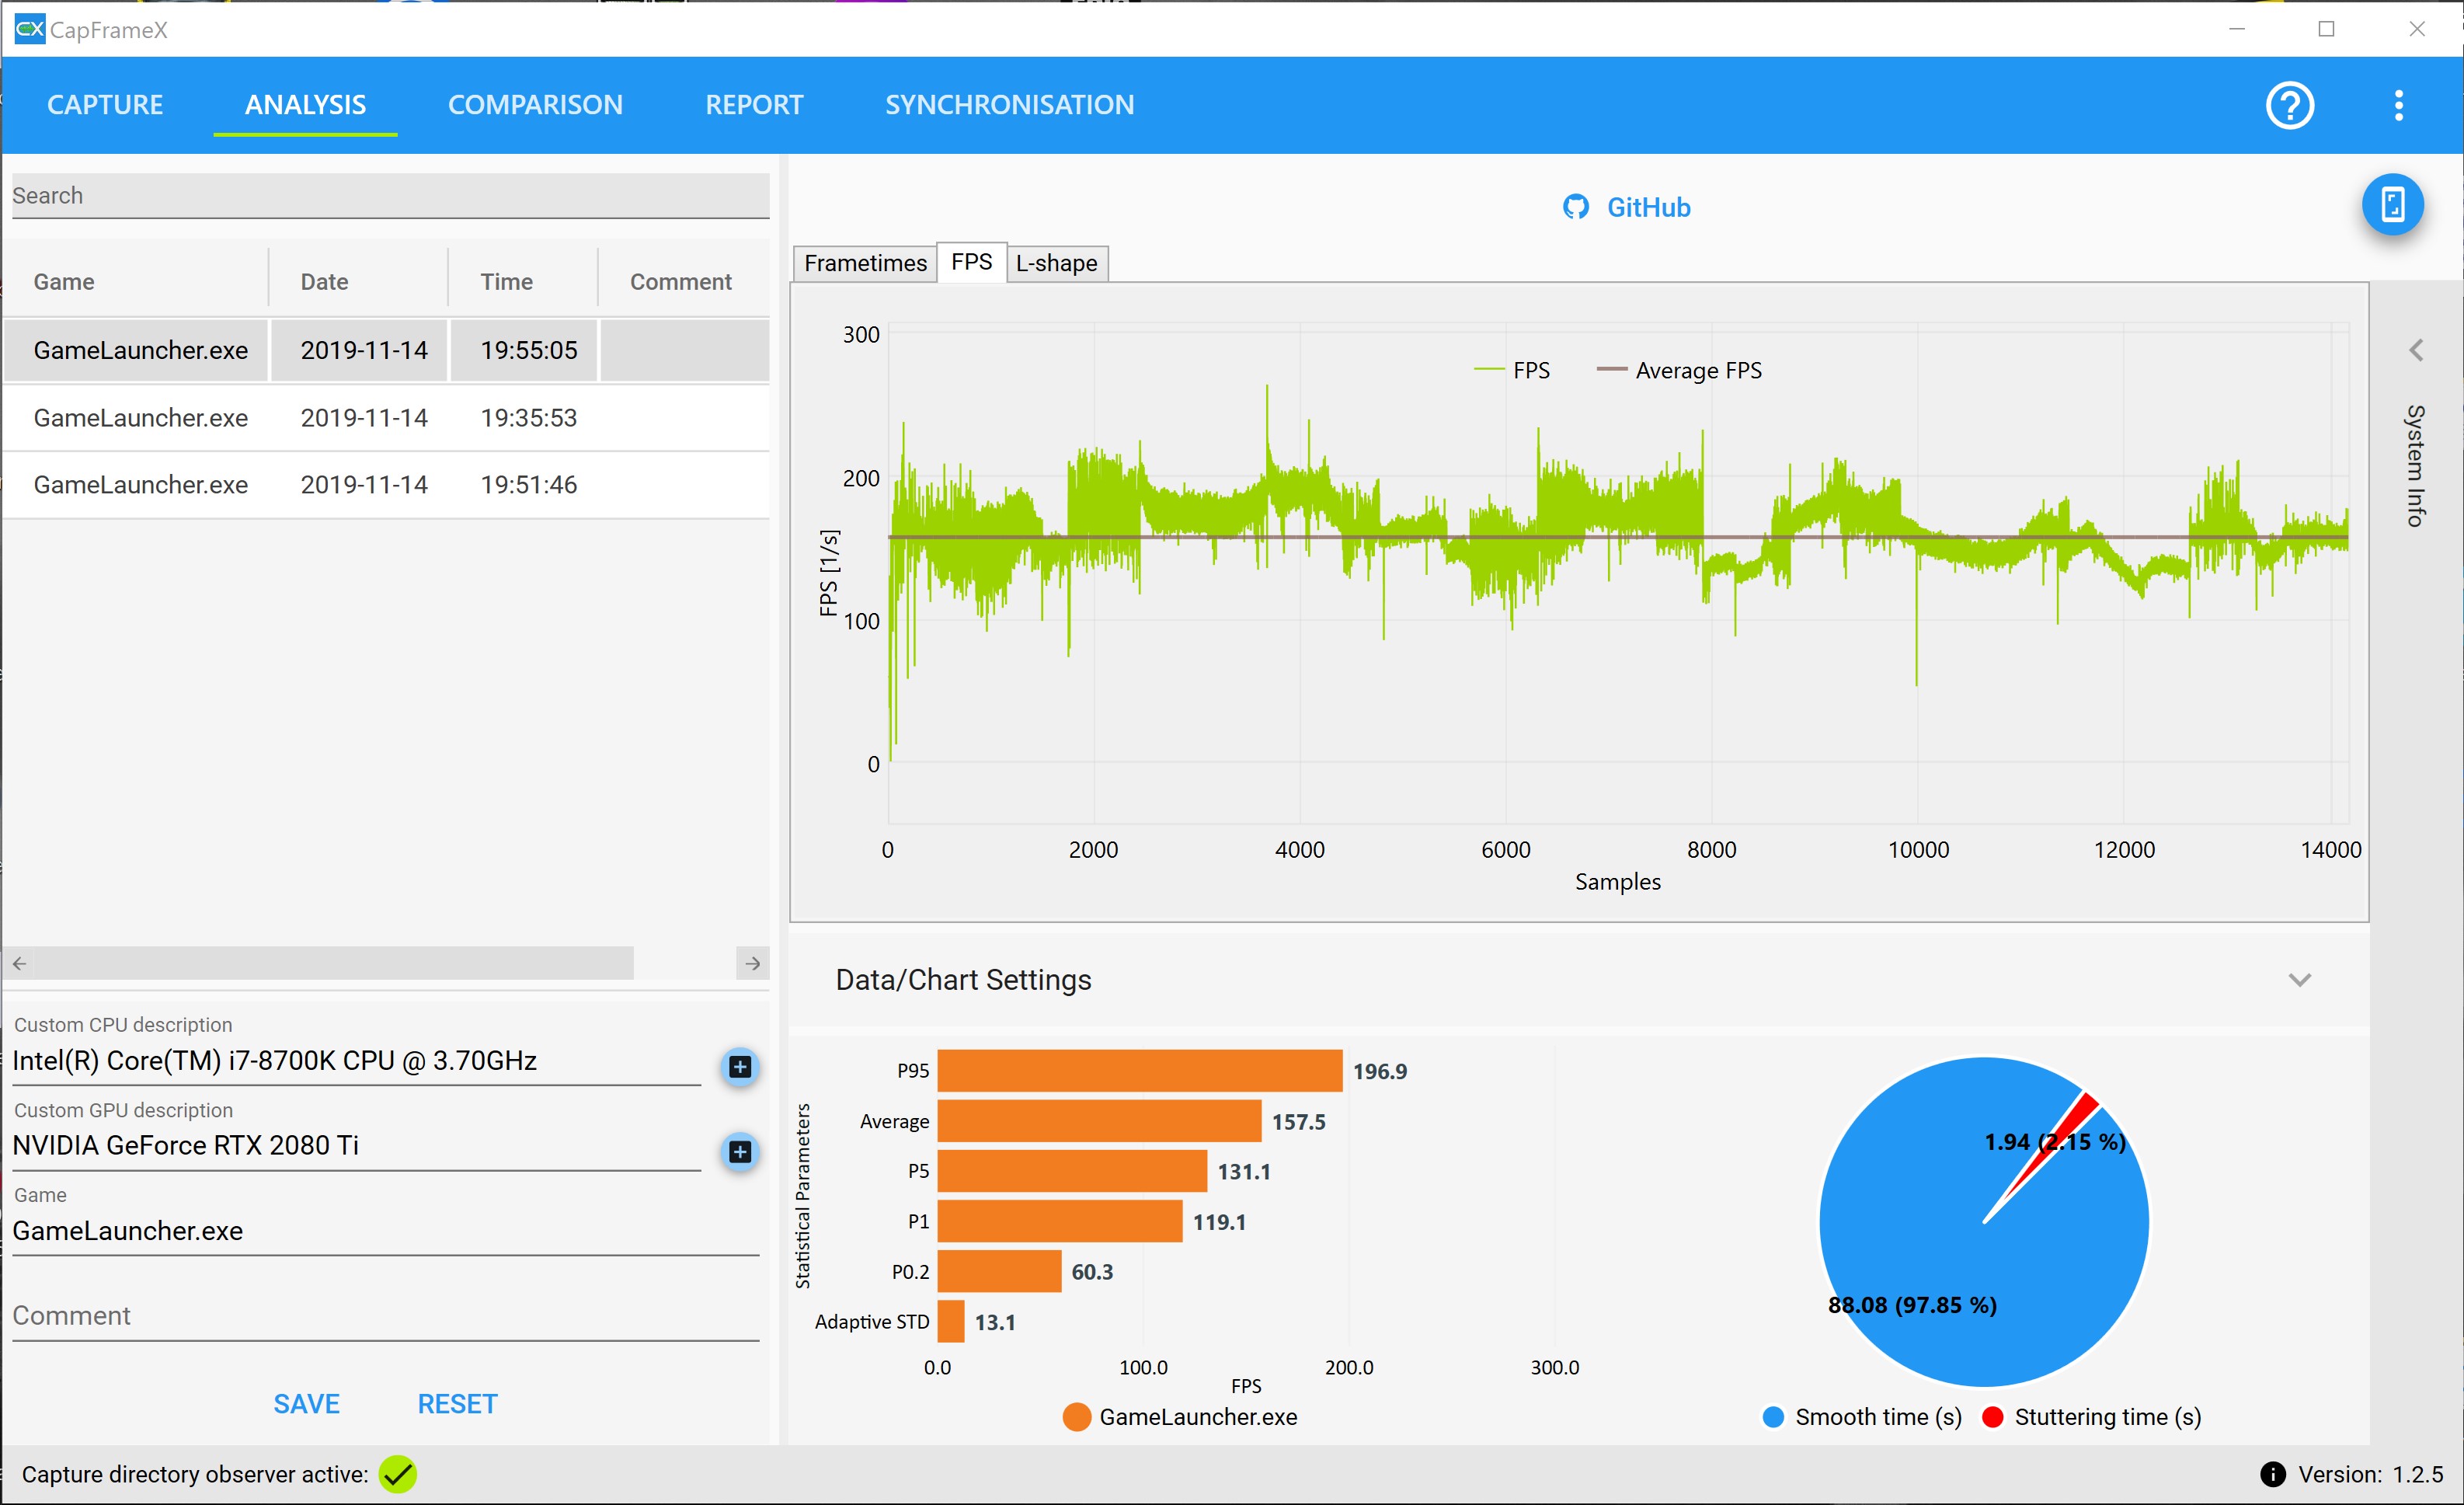Expand the System Info side panel
The image size is (2464, 1505).
click(2415, 350)
